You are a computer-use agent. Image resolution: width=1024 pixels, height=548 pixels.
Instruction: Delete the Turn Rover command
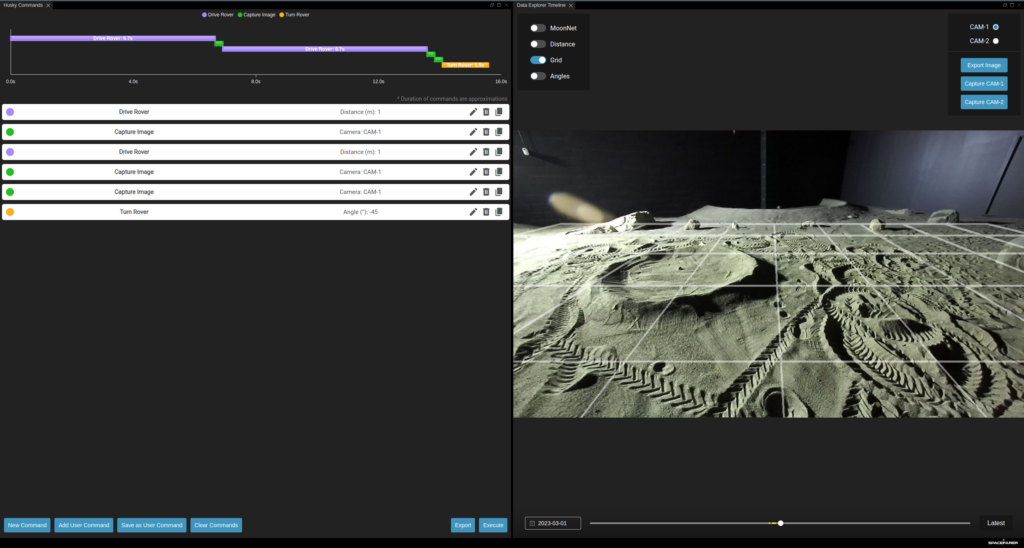point(486,212)
